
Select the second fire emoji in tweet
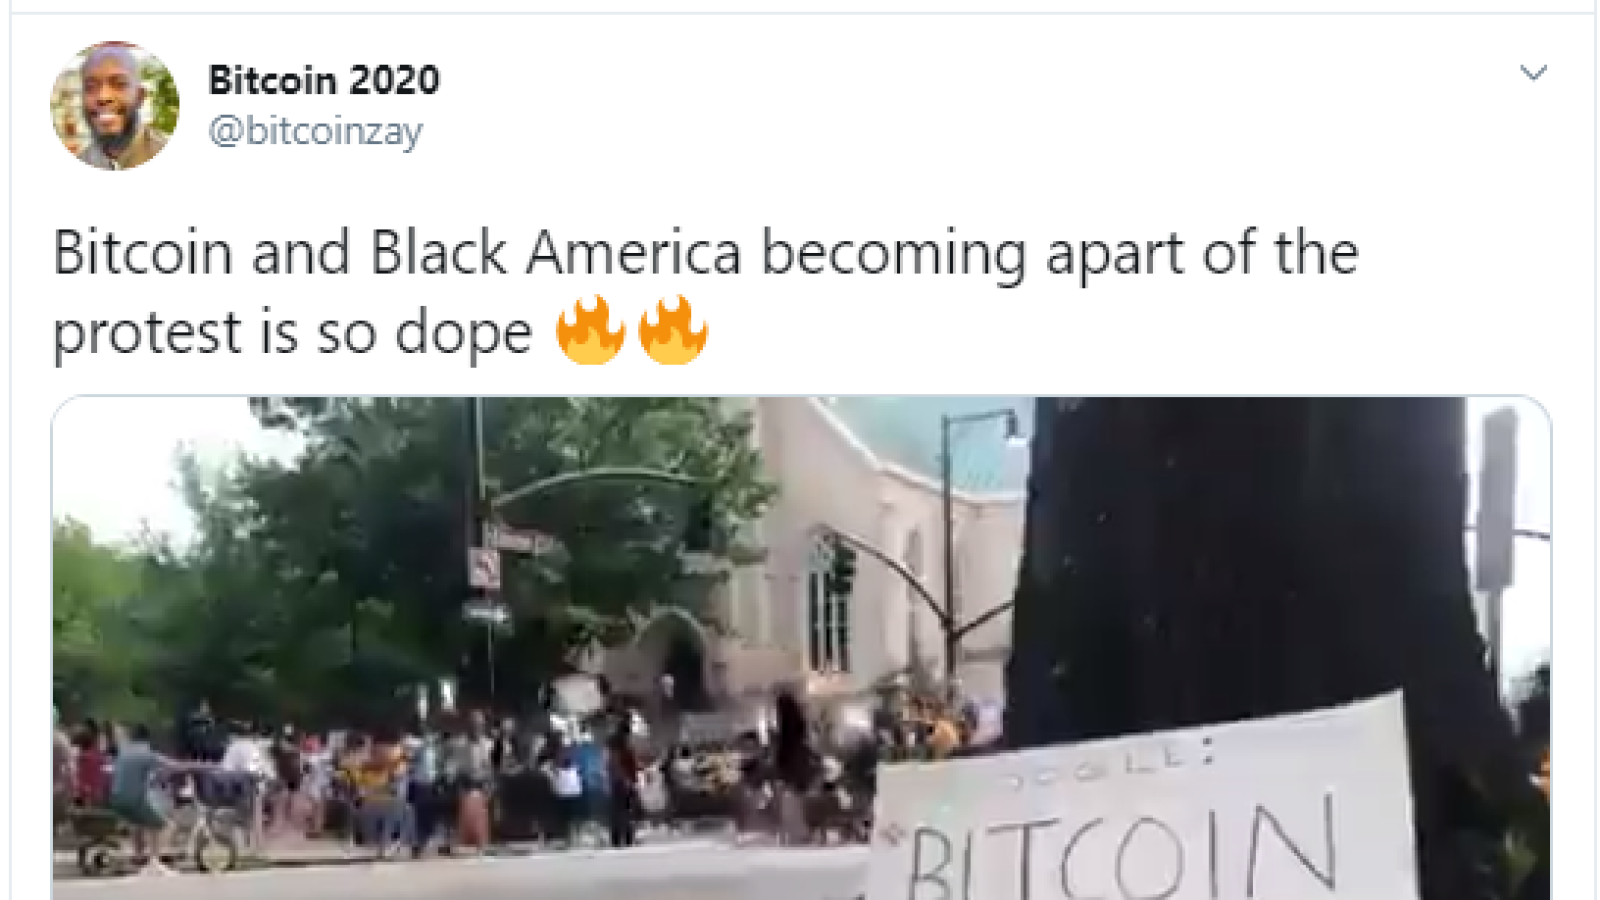tap(673, 329)
